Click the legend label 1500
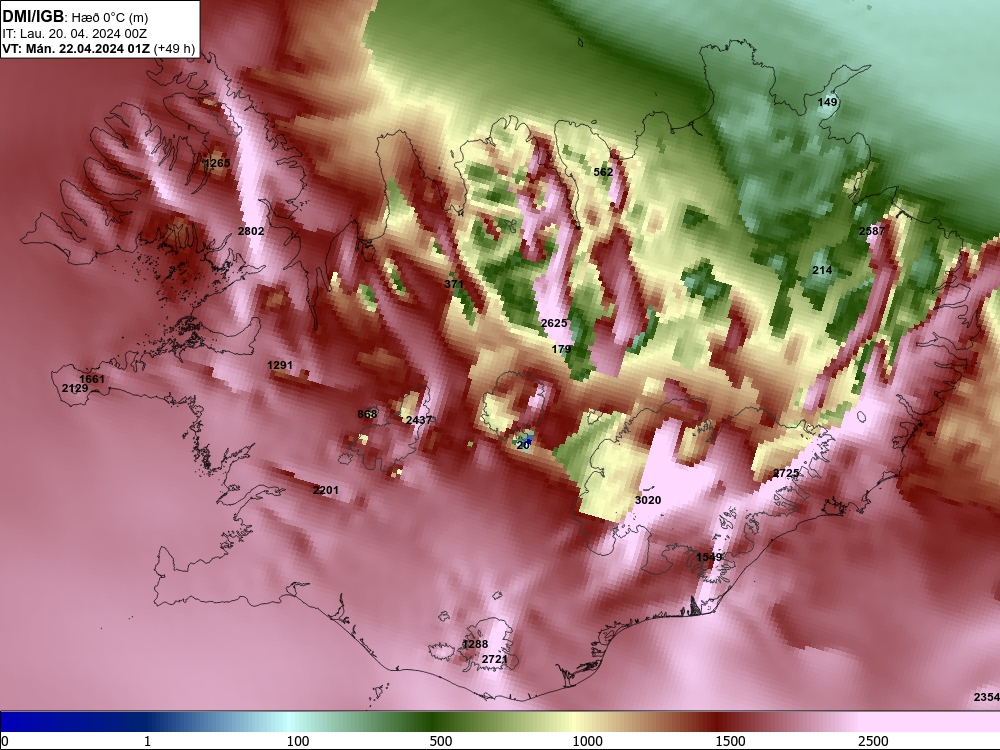The width and height of the screenshot is (1000, 750). (730, 741)
